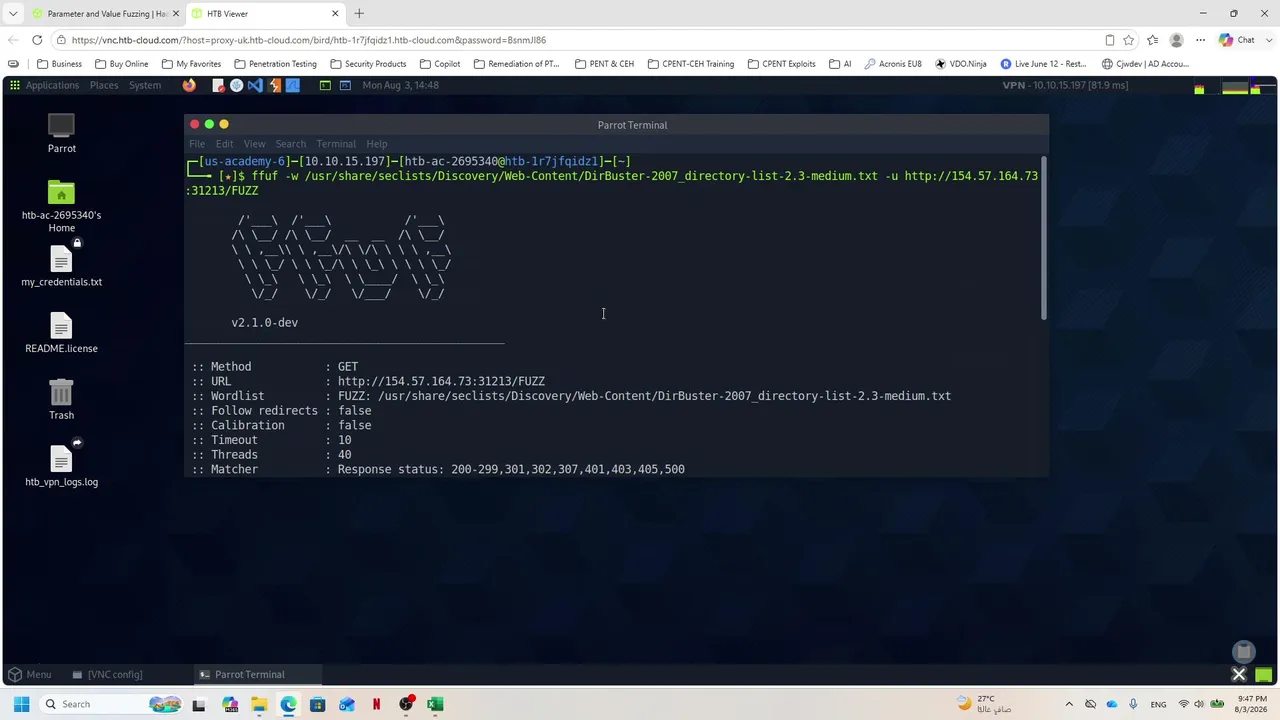The width and height of the screenshot is (1280, 720).
Task: Open browser profile avatar
Action: pos(1176,40)
